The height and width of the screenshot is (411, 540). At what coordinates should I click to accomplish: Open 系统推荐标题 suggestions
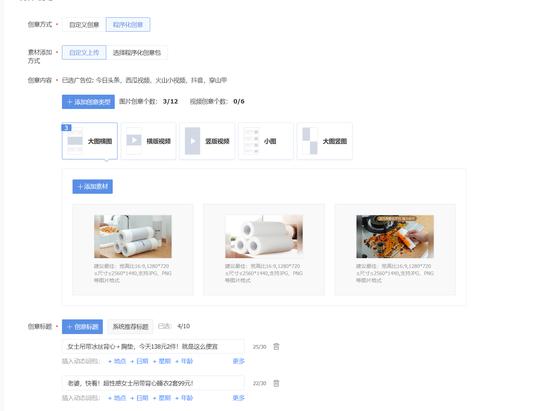[x=131, y=327]
